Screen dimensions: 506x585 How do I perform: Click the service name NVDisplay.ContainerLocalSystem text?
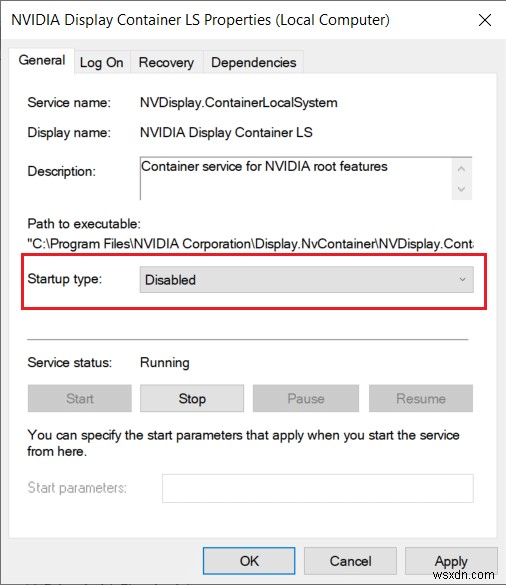coord(239,103)
